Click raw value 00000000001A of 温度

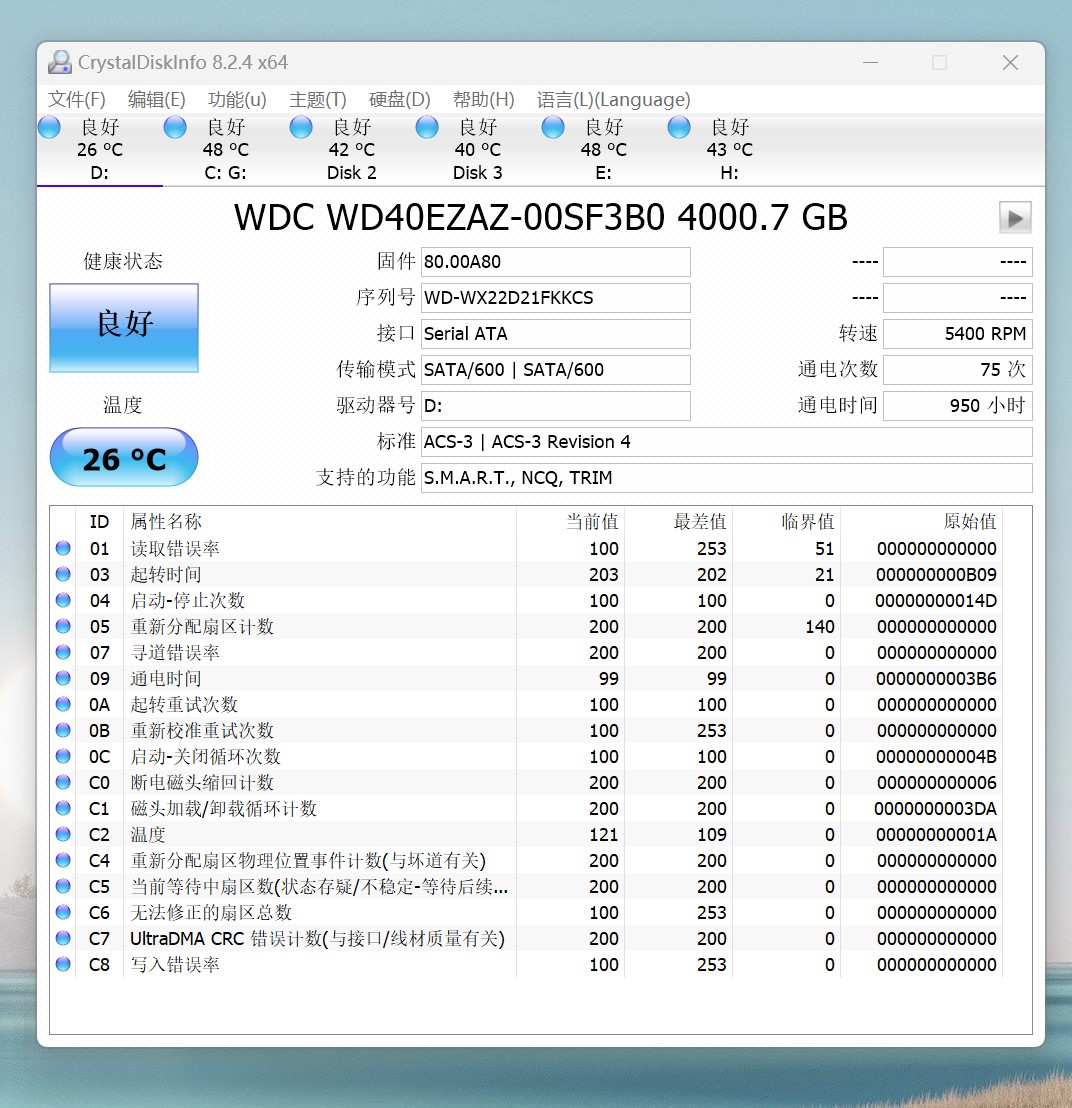point(936,835)
